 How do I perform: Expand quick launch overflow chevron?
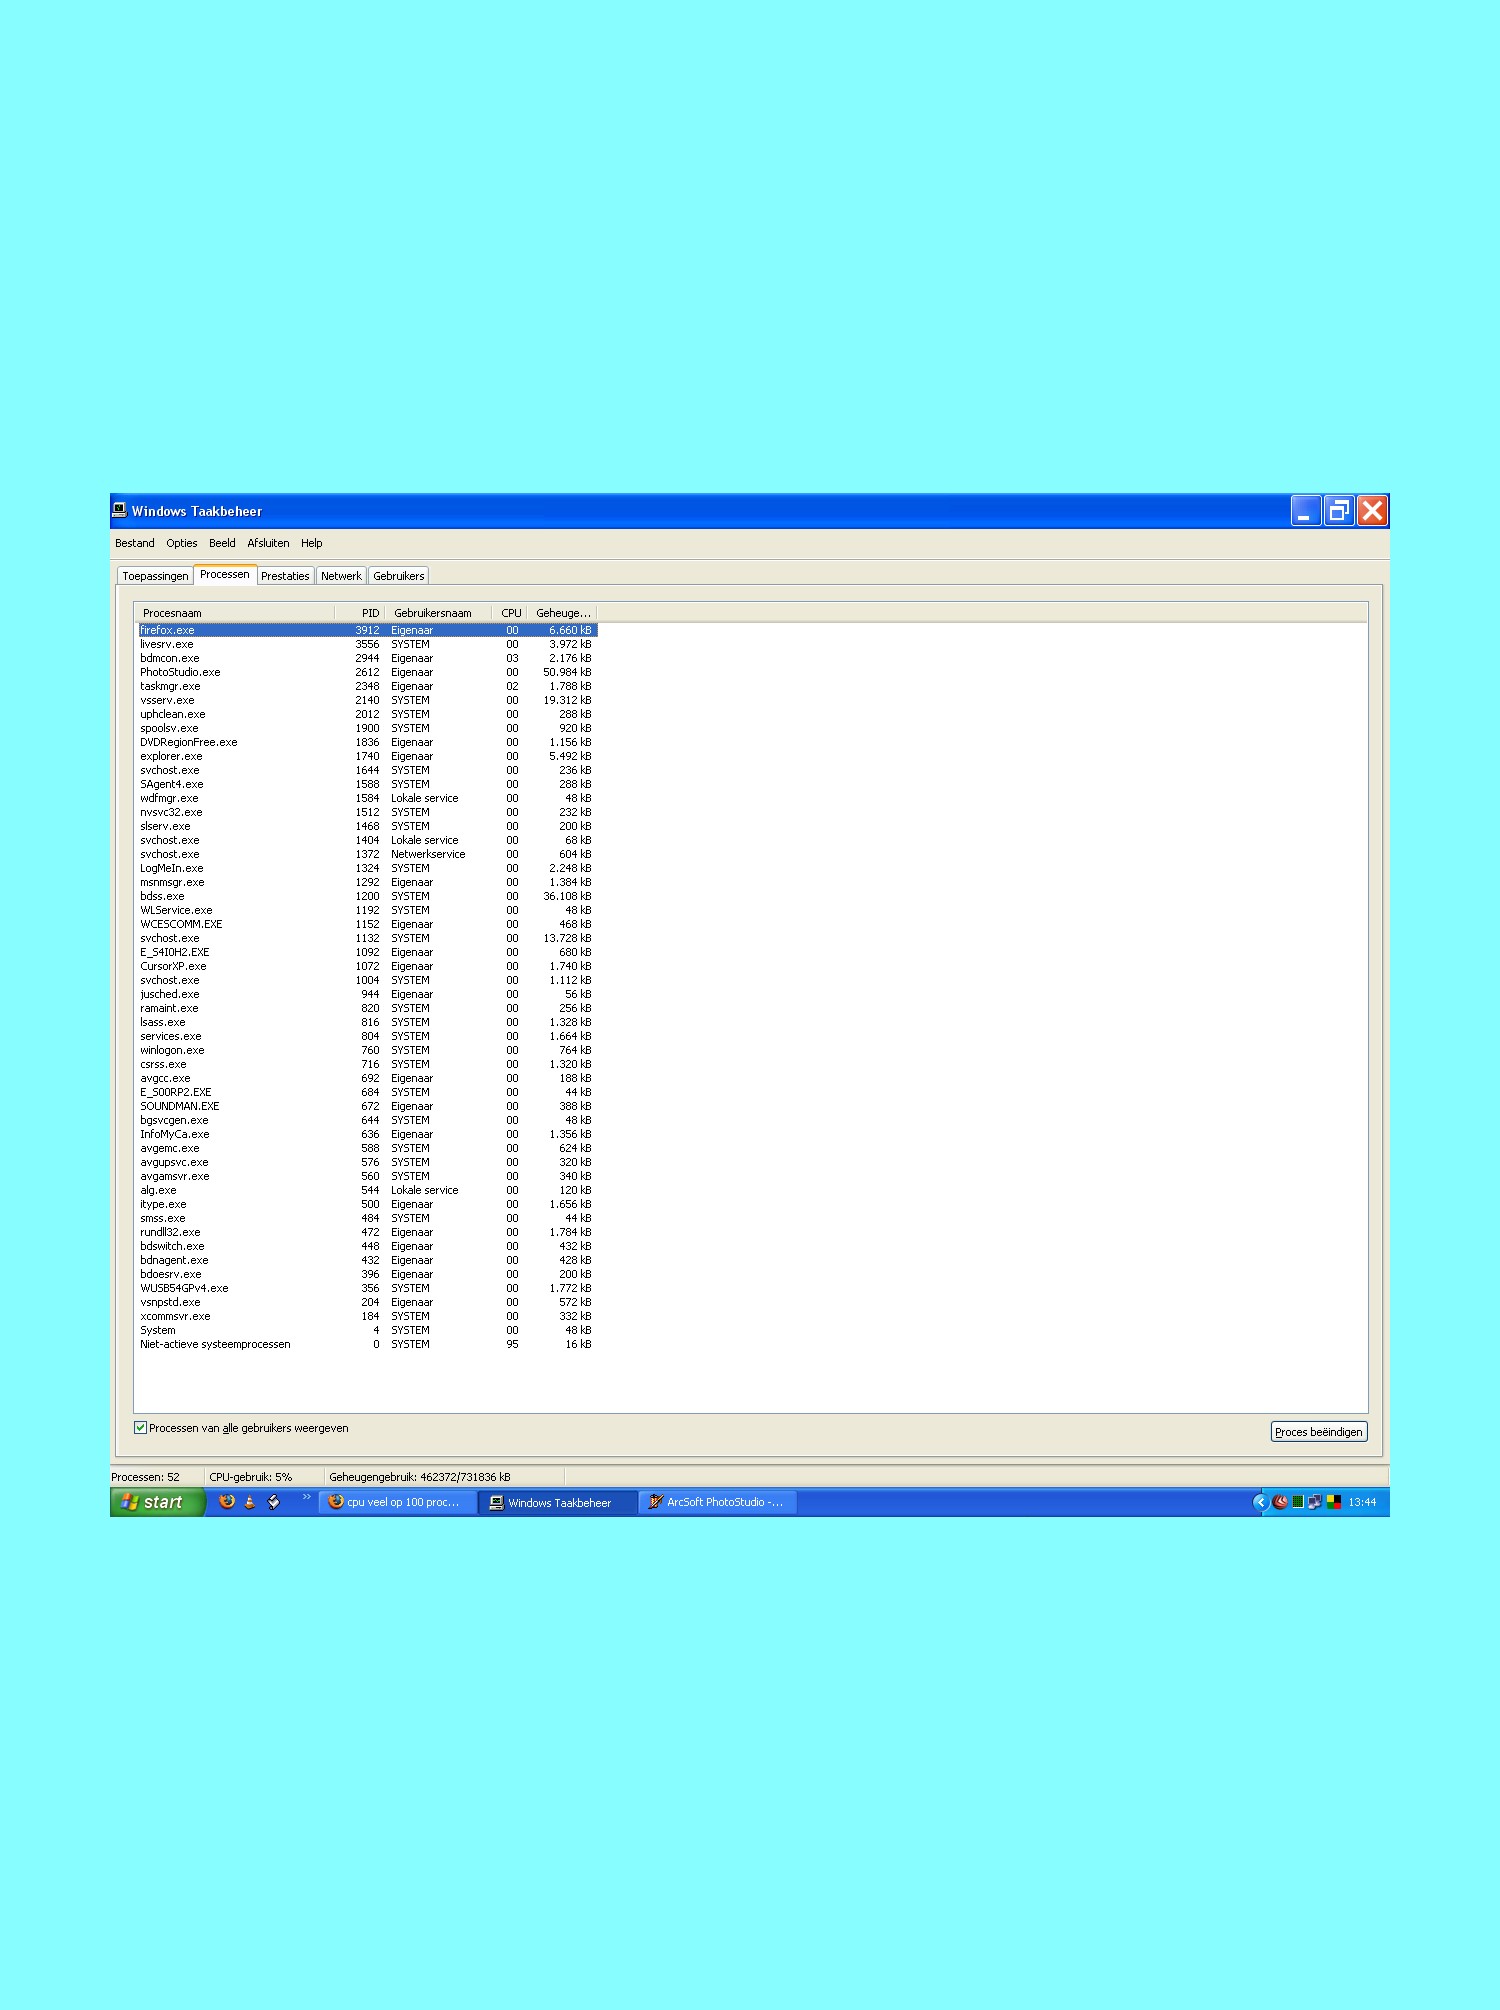[306, 1497]
